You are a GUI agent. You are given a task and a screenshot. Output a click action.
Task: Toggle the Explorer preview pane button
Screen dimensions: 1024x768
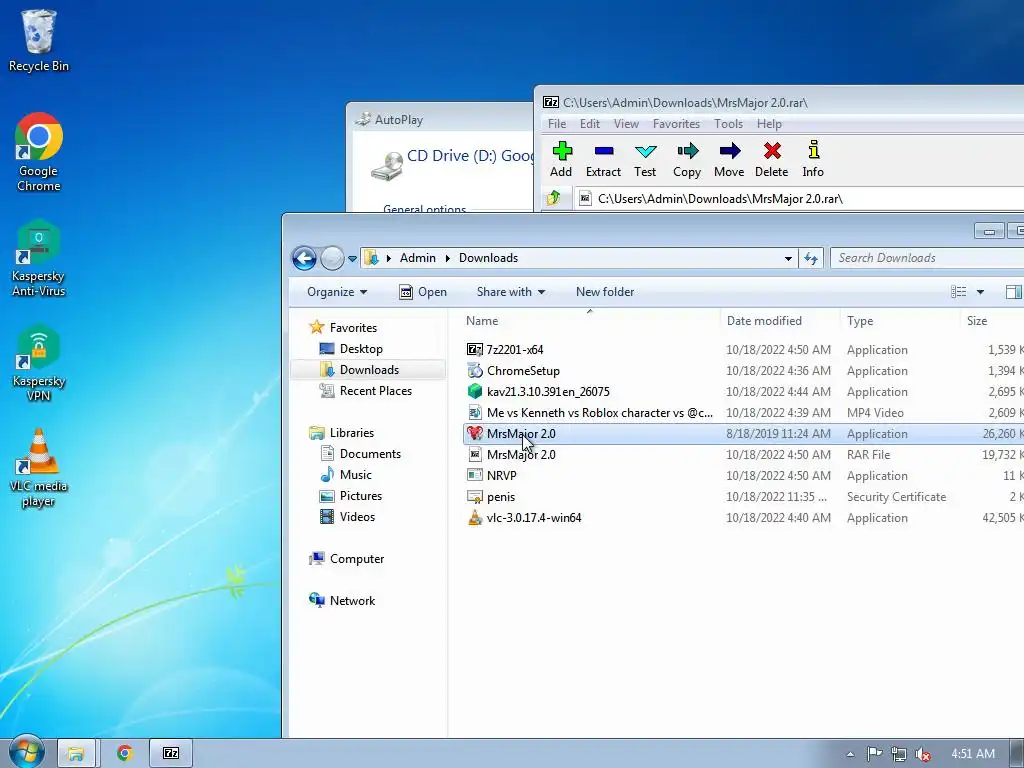pos(1014,292)
